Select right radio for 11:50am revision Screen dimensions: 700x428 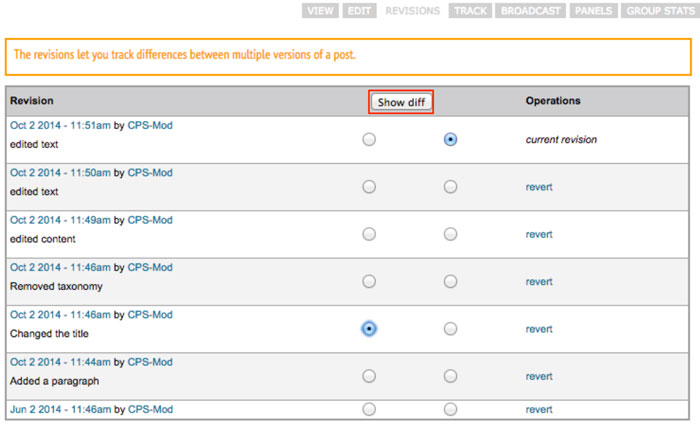pos(450,187)
